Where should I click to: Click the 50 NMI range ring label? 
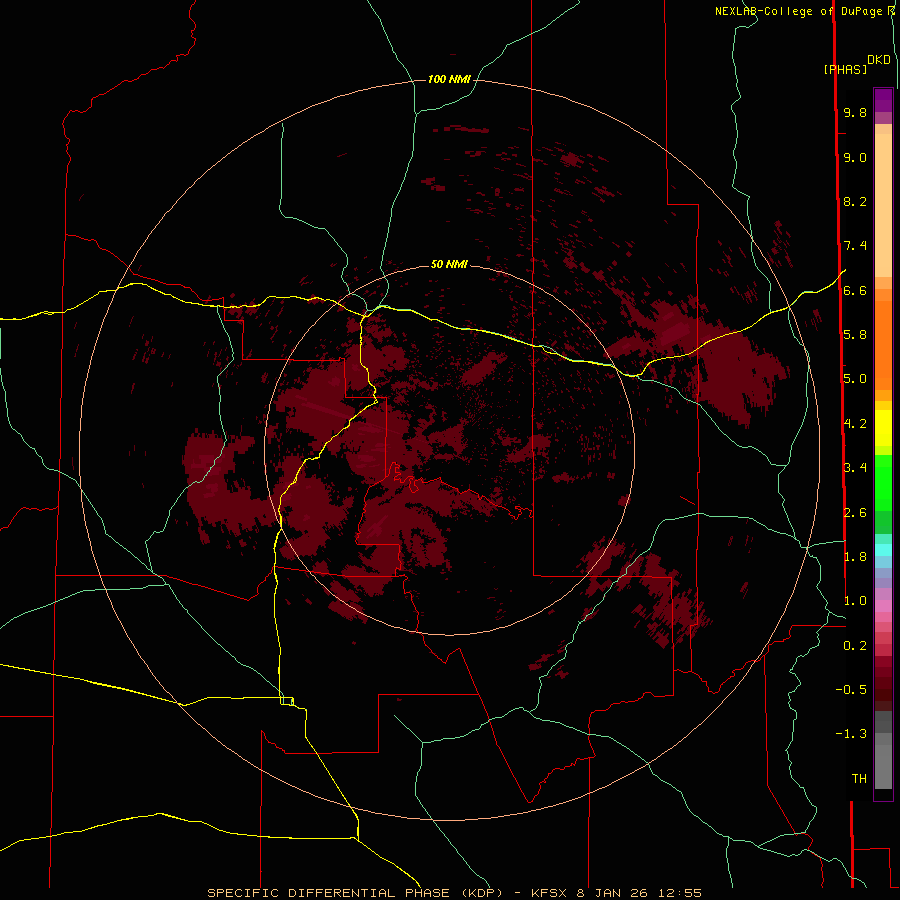(x=449, y=264)
